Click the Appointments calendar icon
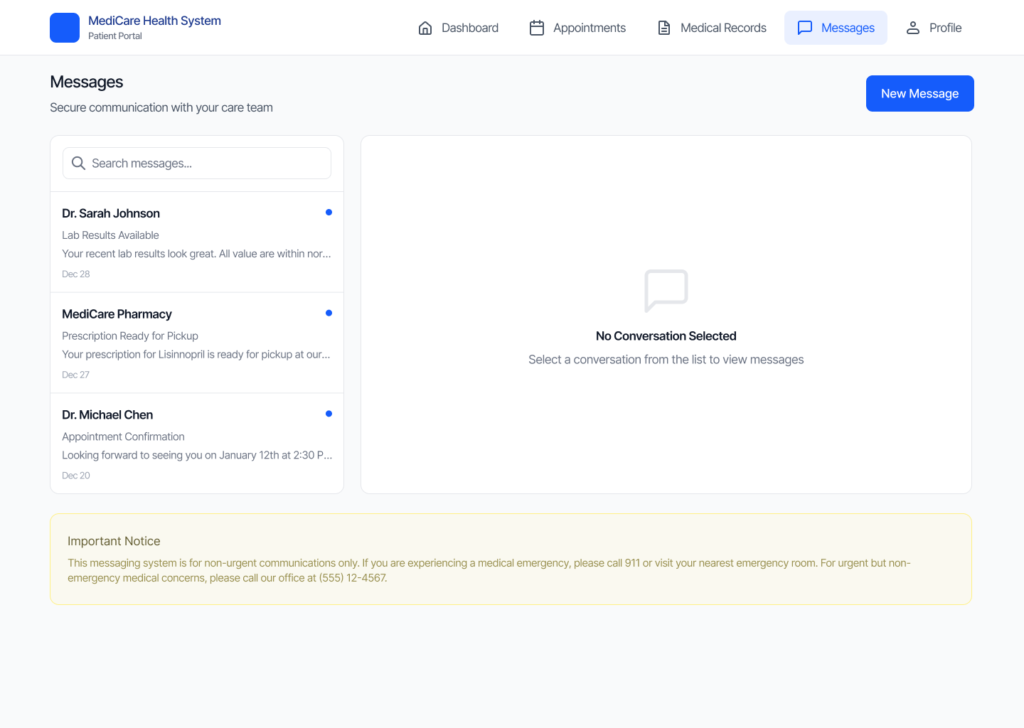This screenshot has height=728, width=1024. [x=537, y=28]
